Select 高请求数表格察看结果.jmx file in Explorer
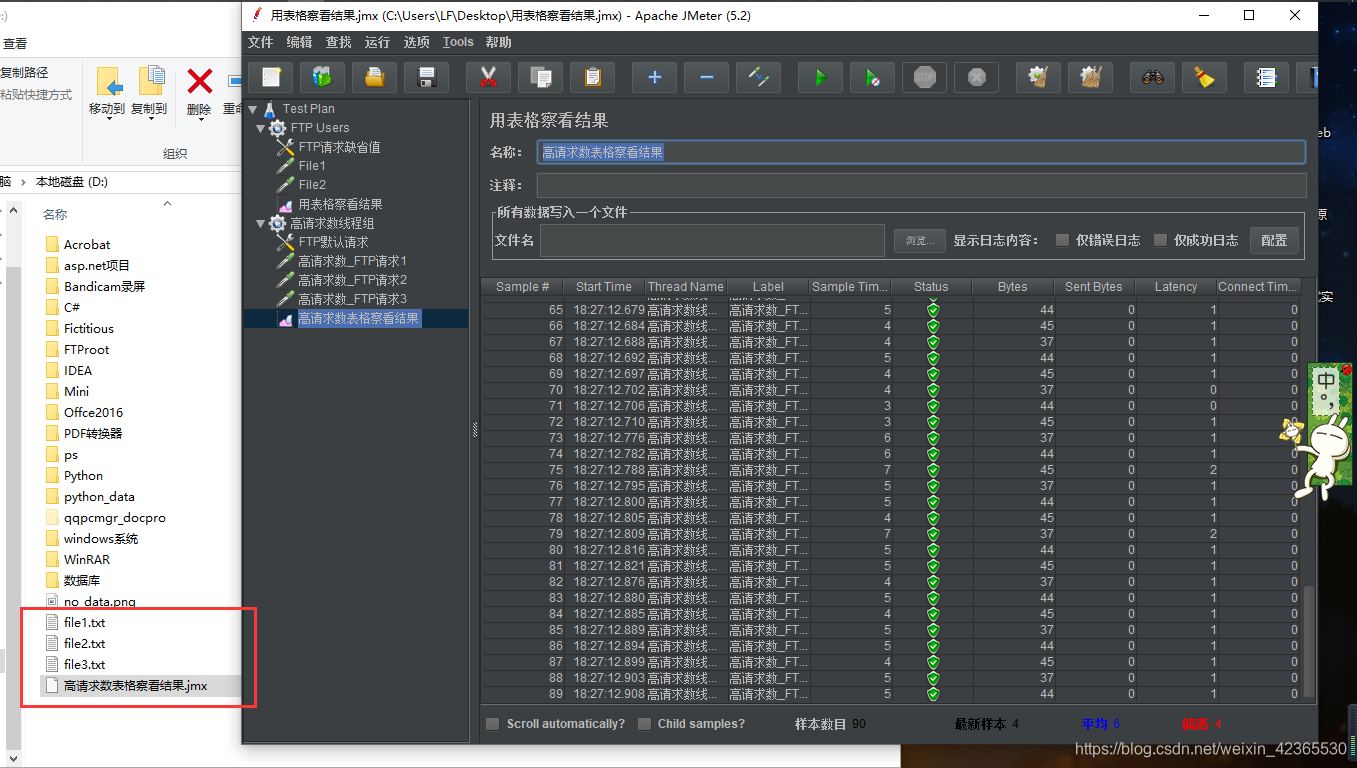Screen dimensions: 1357x768 coord(135,686)
